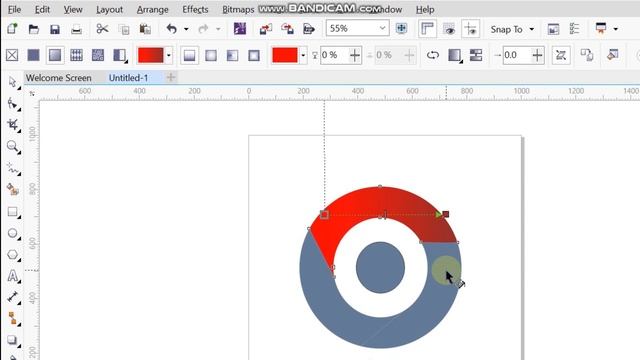640x360 pixels.
Task: Select the Parallel Dimension tool
Action: point(13,297)
